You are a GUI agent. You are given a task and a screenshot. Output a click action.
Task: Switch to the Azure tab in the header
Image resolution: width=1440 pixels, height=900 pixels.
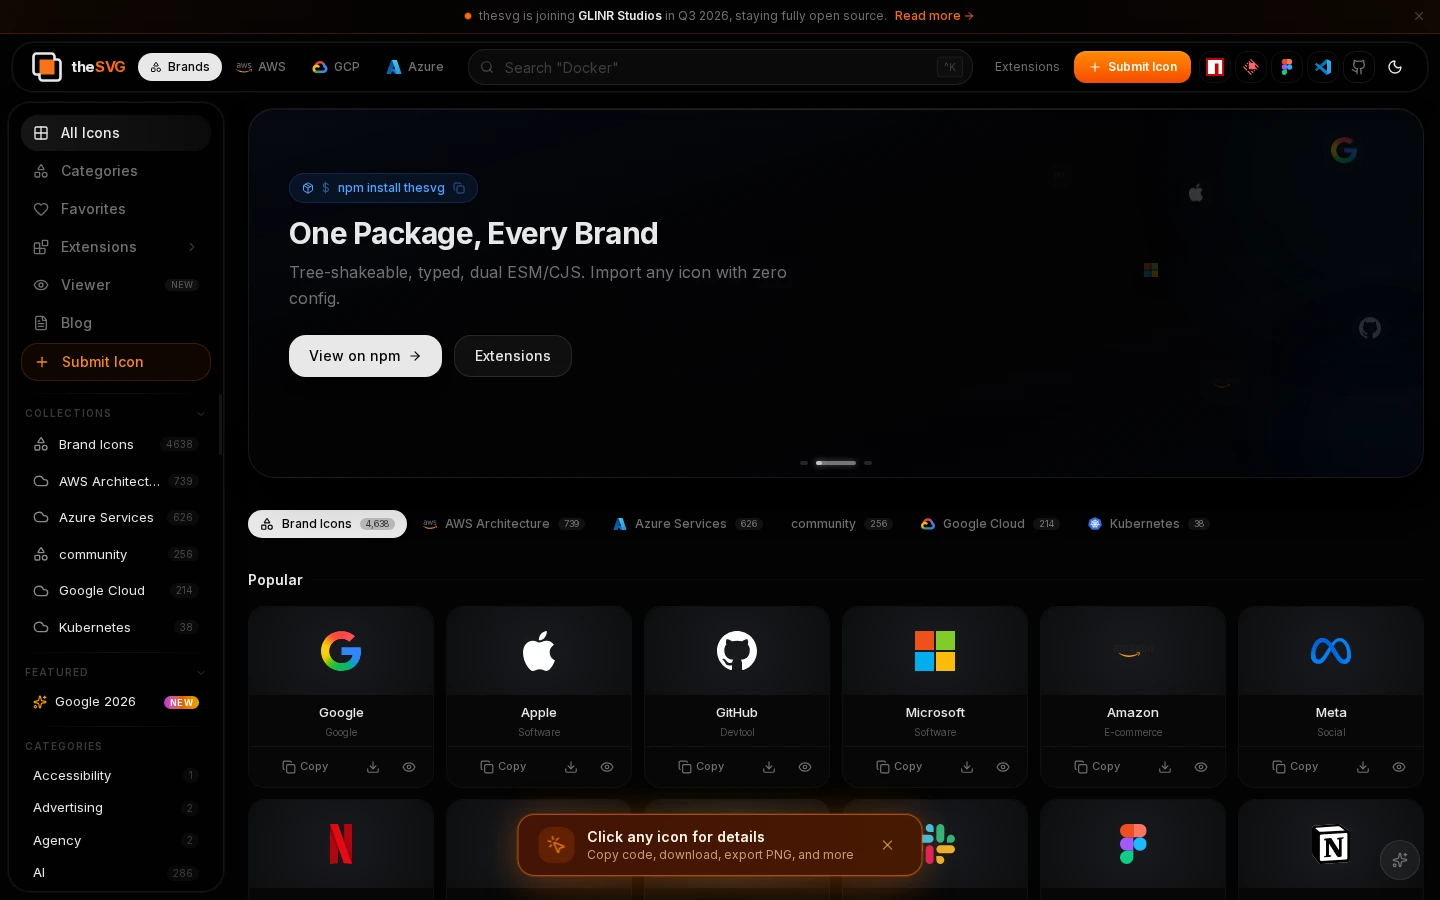point(415,67)
